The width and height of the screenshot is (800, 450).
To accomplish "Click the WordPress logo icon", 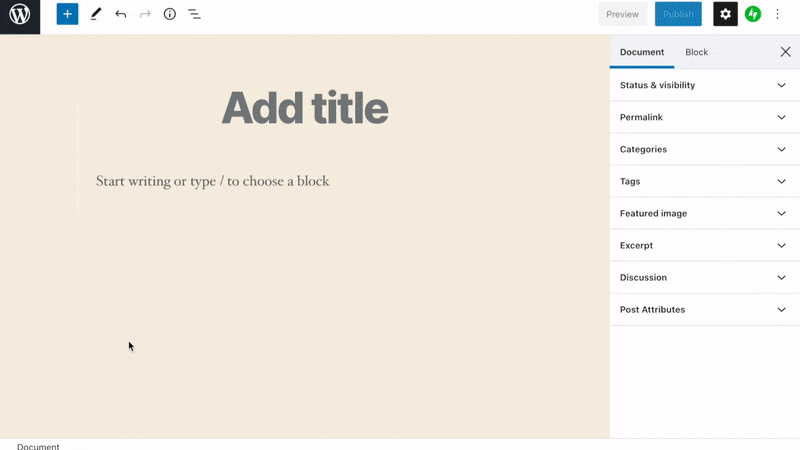I will coord(20,14).
